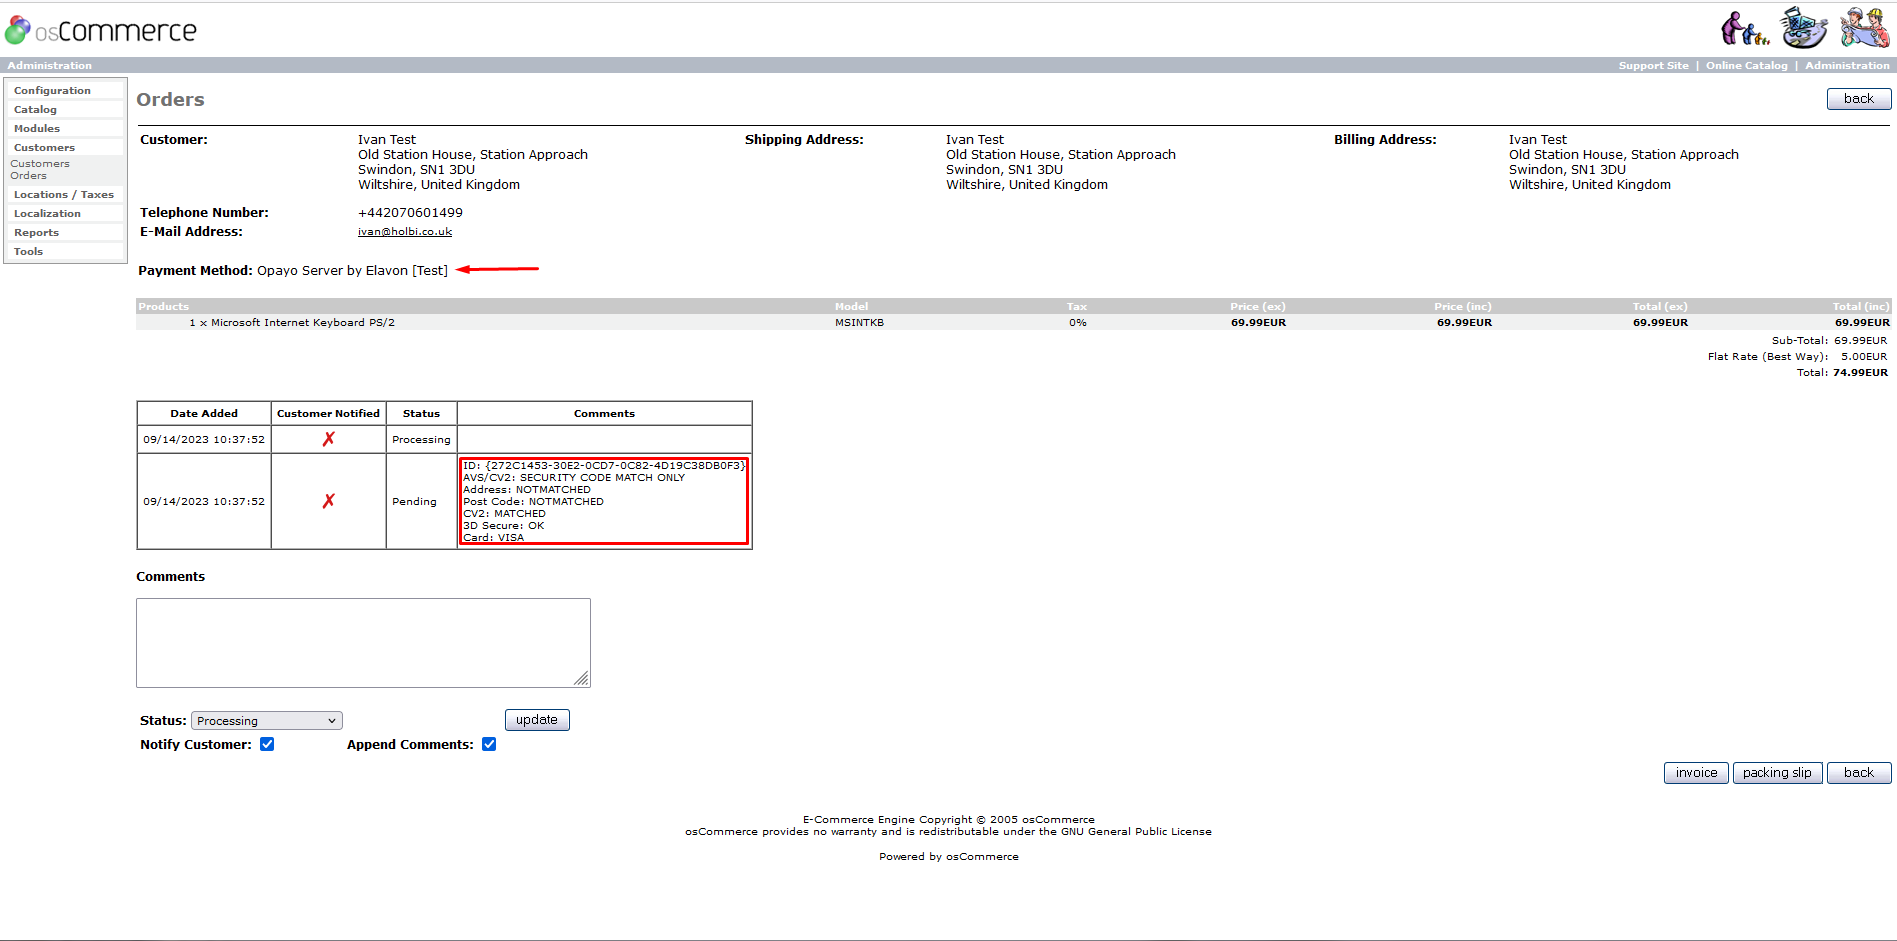Viewport: 1897px width, 941px height.
Task: Click the Sub-Total 69.99EUR line
Action: pyautogui.click(x=1829, y=341)
